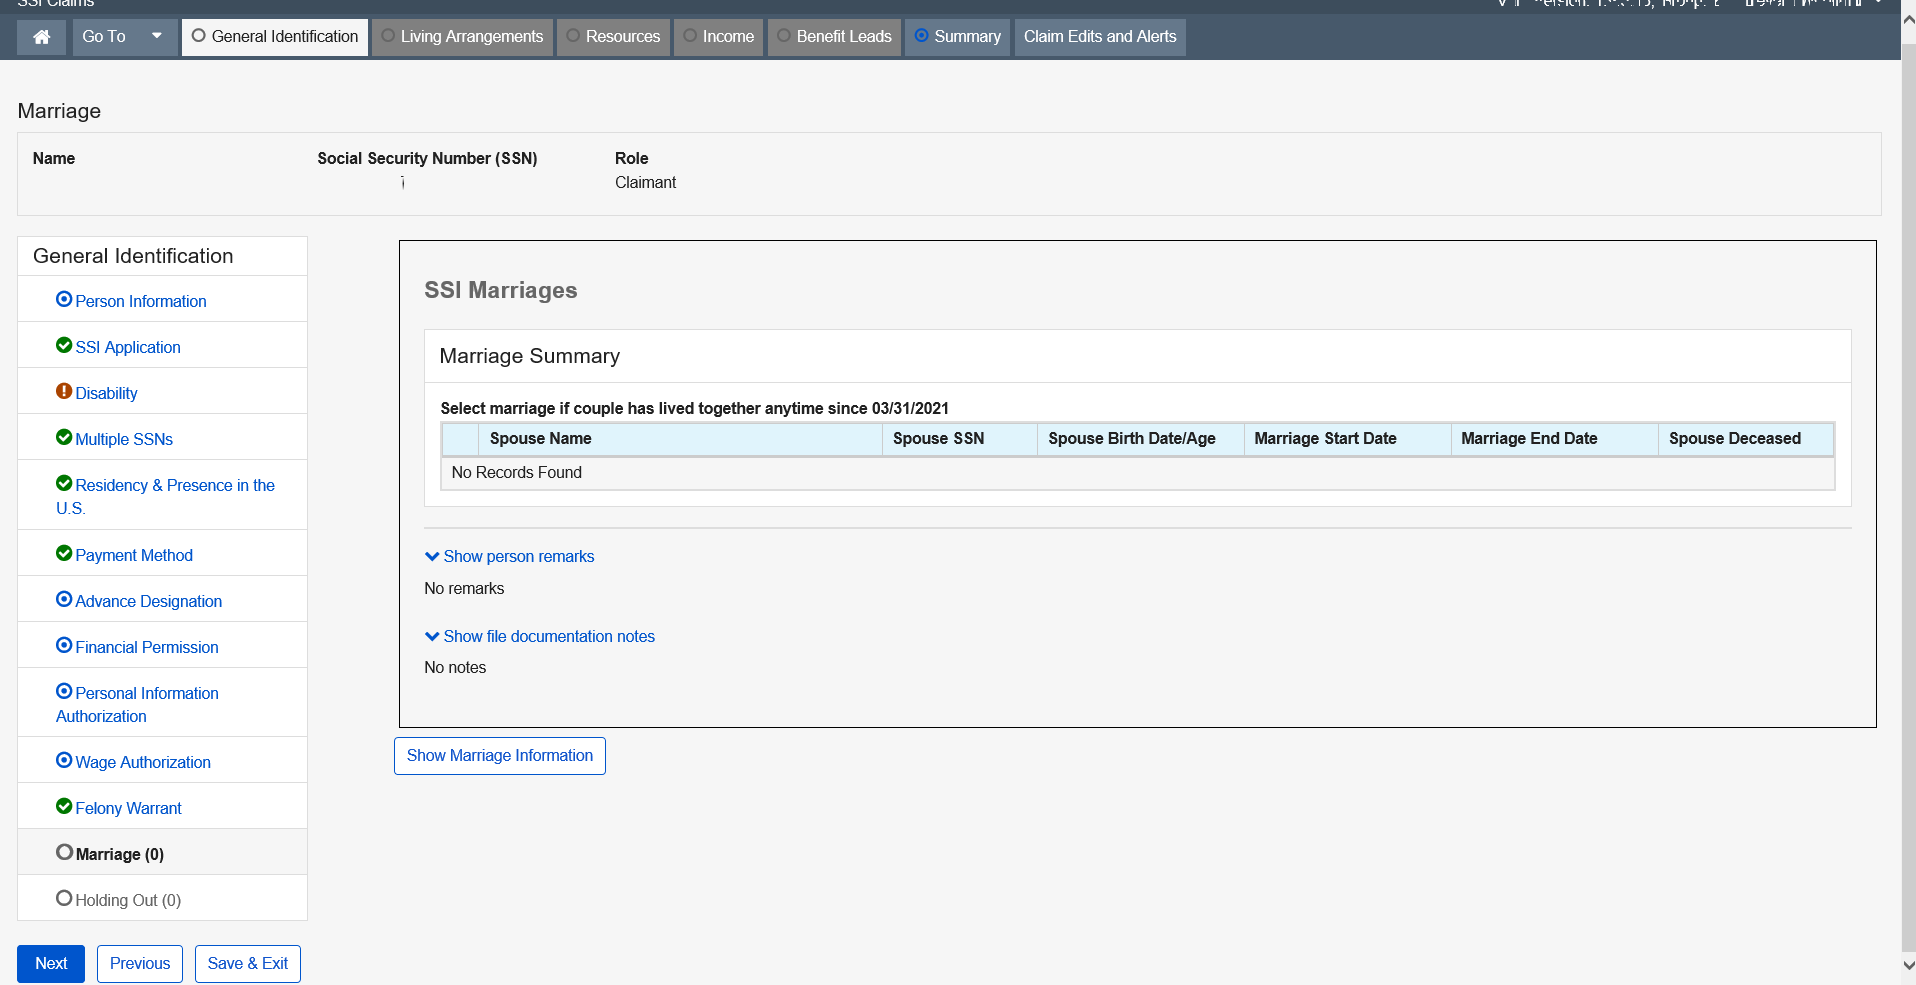Select the Marriage (0) radio indicator

tap(64, 853)
